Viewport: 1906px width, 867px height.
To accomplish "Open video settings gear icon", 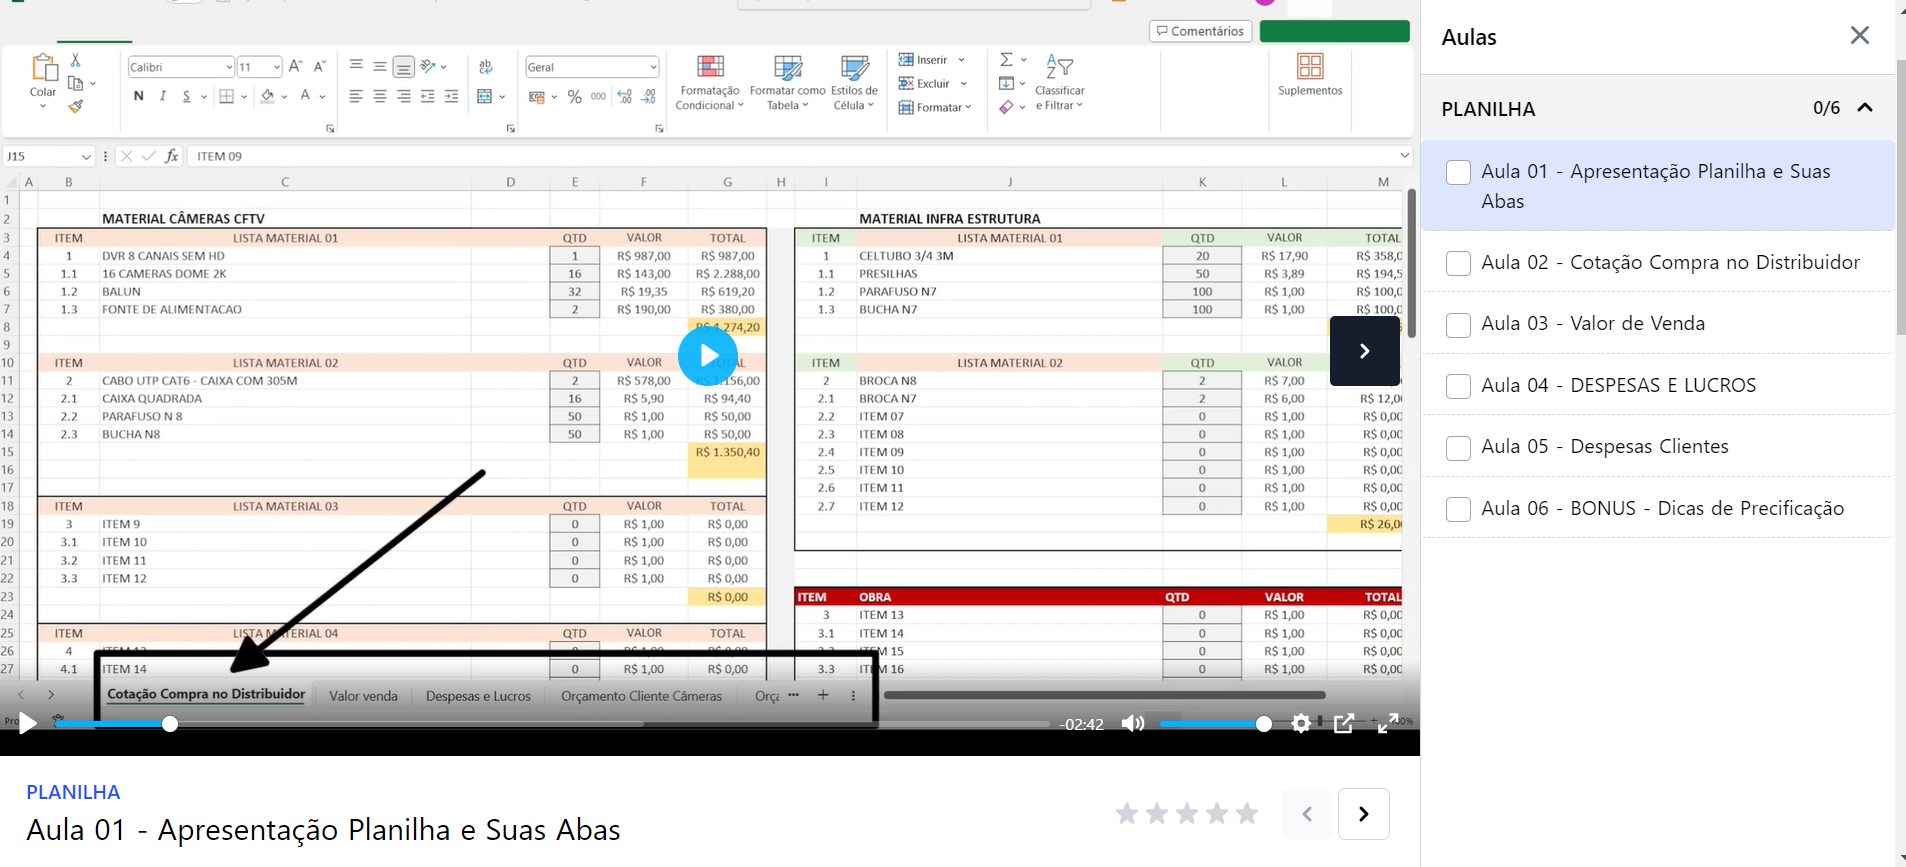I will (x=1301, y=723).
